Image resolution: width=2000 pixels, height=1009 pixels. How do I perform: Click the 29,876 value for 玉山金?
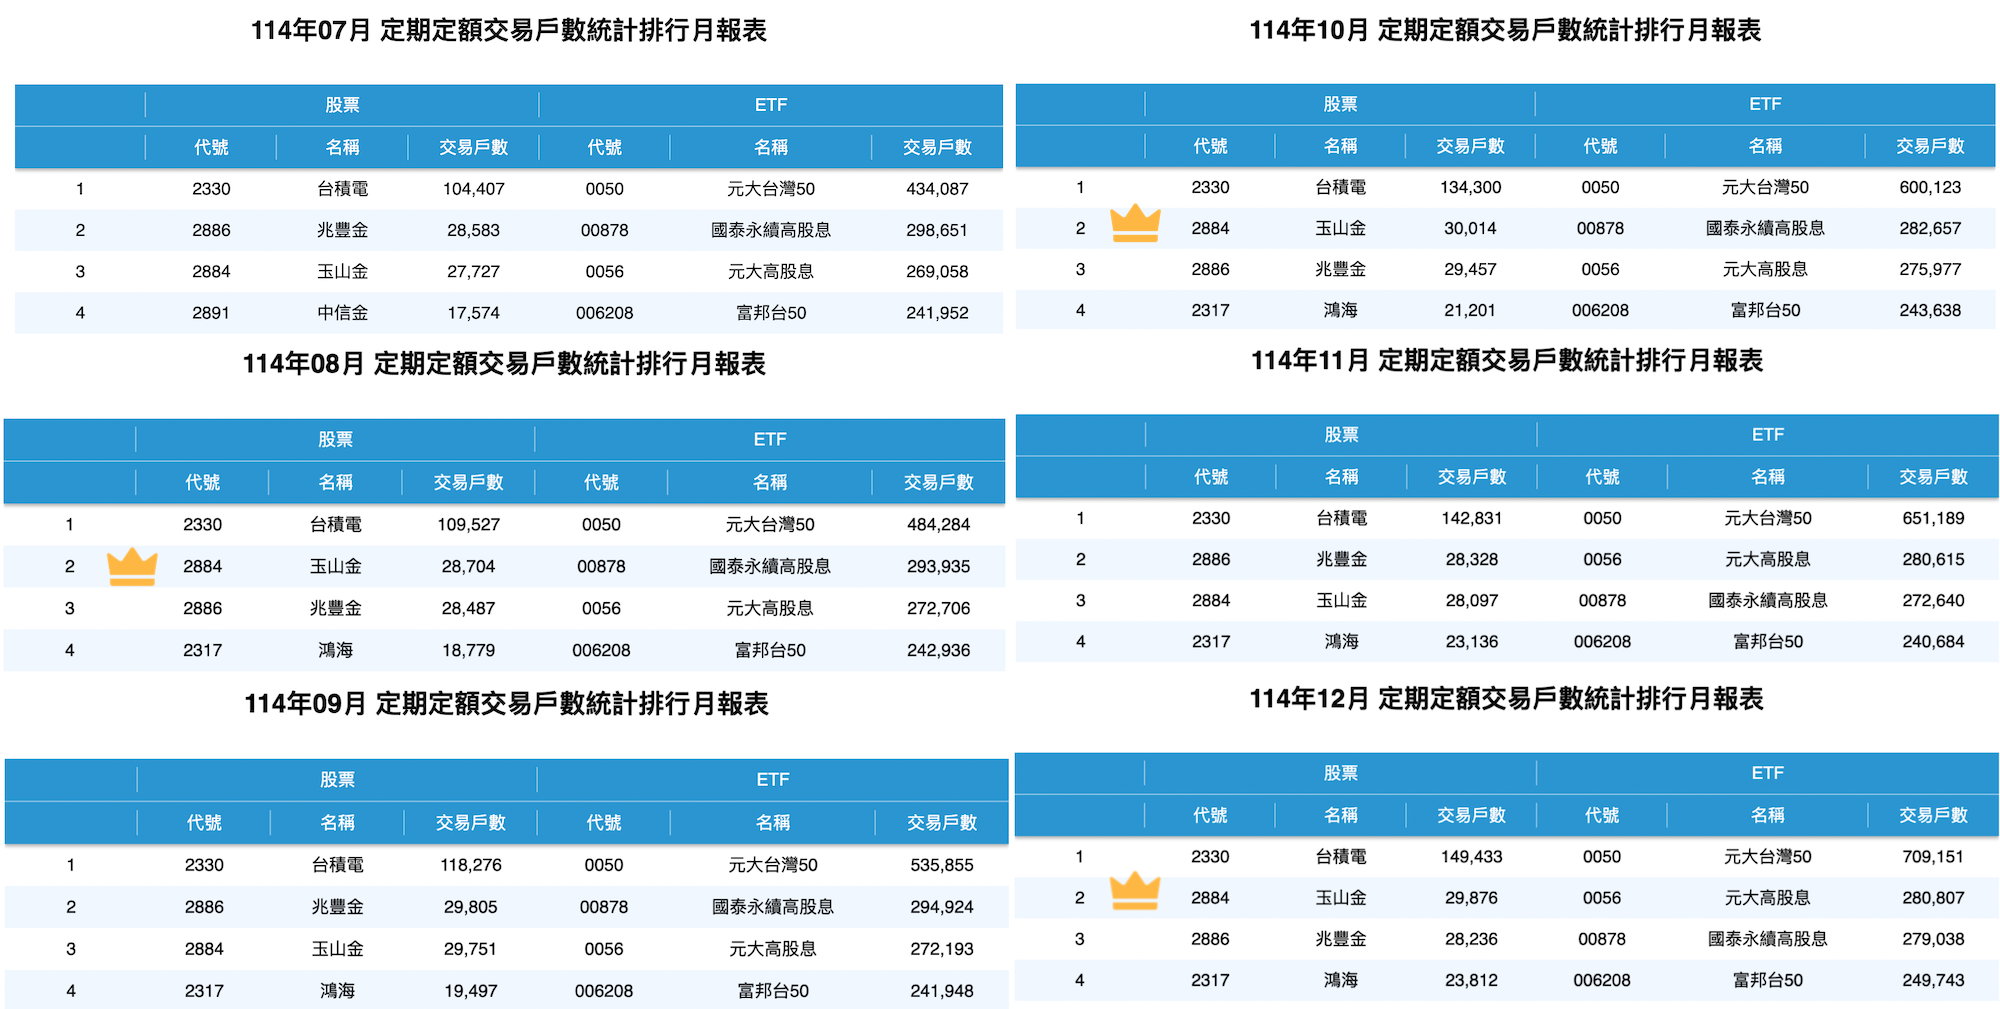[1471, 898]
